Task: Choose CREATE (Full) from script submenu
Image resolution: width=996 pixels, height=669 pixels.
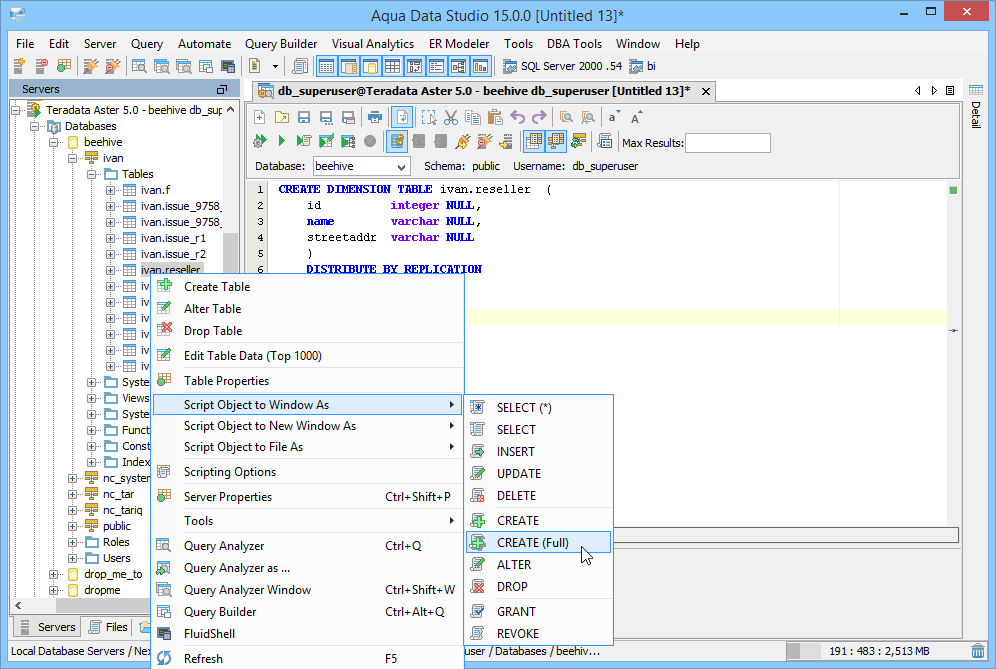Action: pos(539,543)
